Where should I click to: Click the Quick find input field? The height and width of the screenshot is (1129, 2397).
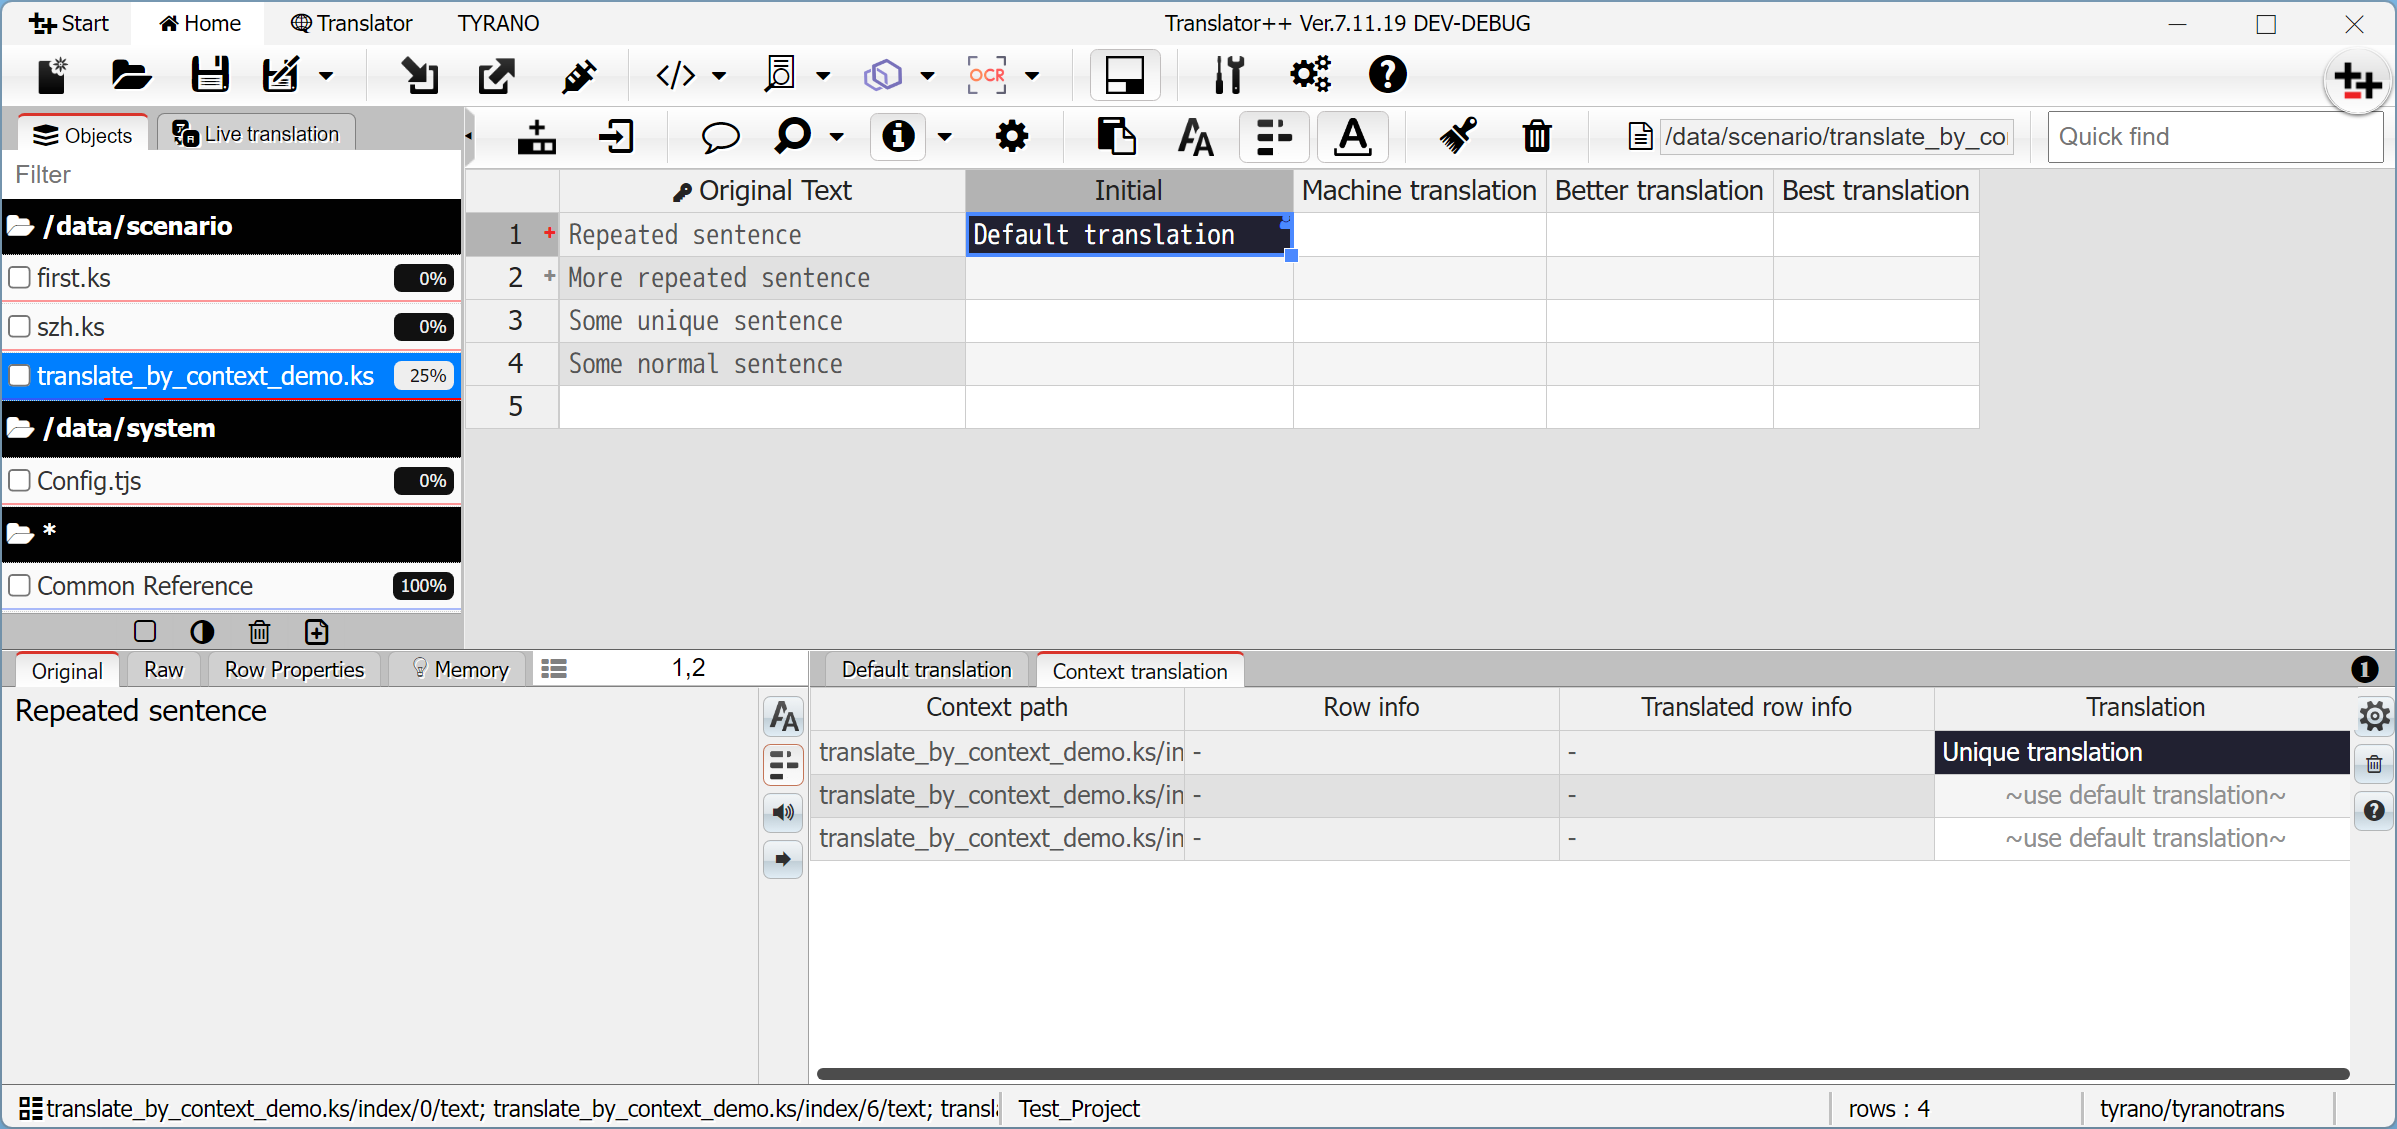pos(2214,137)
